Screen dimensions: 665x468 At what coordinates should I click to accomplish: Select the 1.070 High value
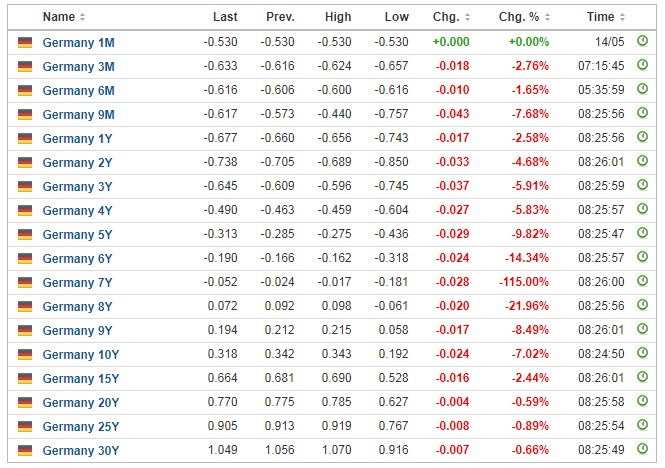tap(337, 450)
